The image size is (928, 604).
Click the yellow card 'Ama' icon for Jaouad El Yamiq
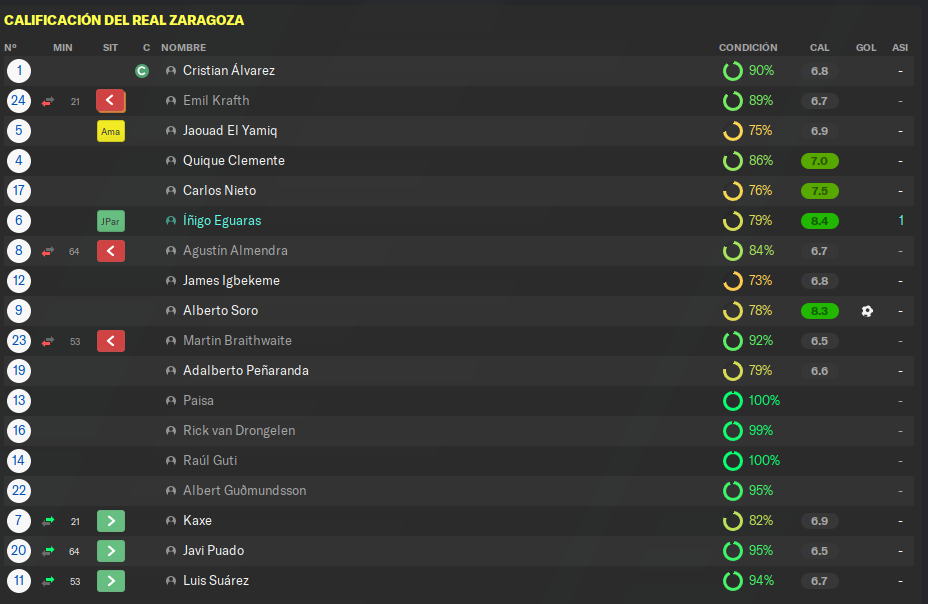click(111, 131)
